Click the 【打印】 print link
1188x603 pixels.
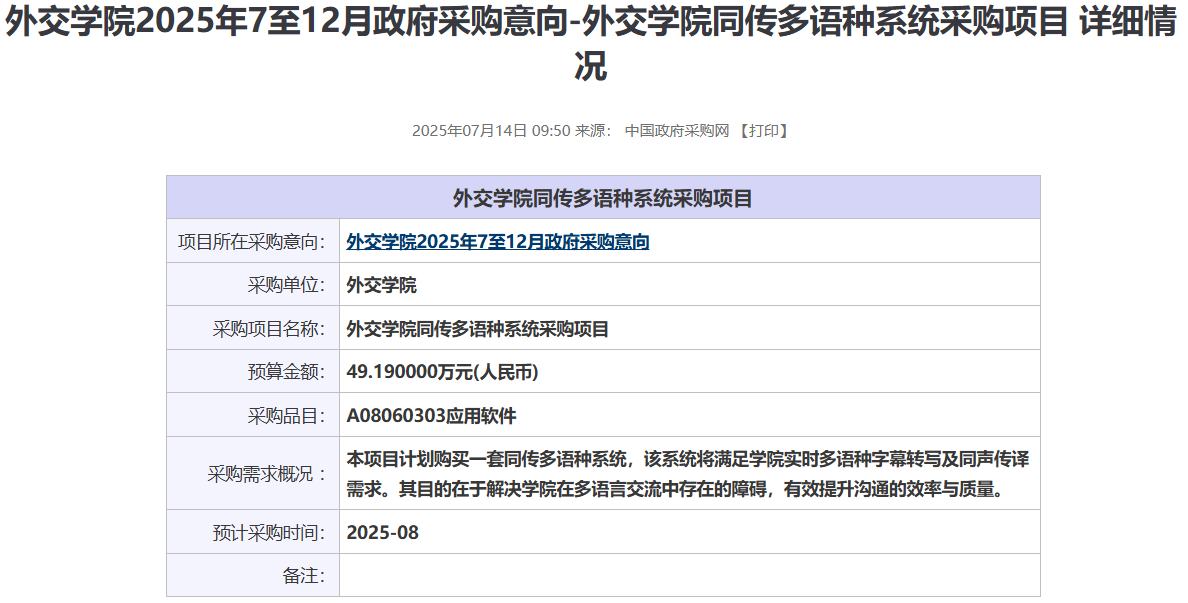click(x=764, y=131)
